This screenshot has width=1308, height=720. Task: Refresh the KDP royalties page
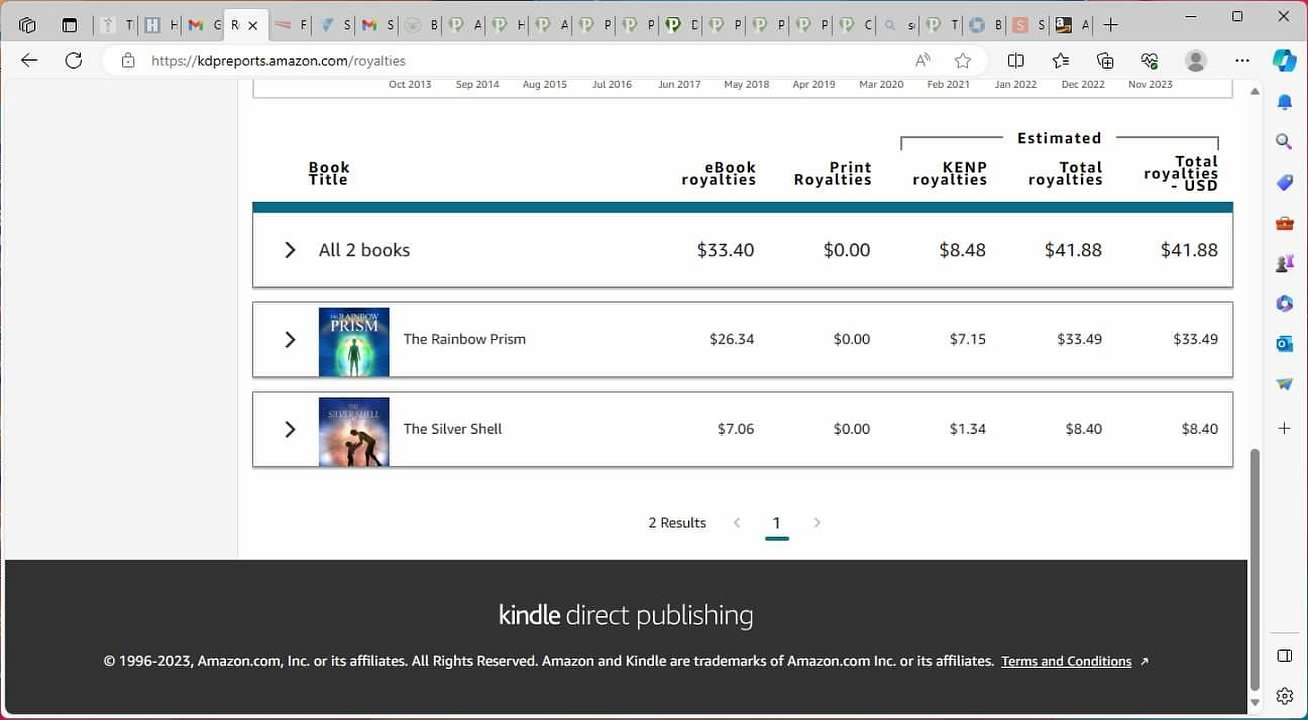[x=73, y=61]
